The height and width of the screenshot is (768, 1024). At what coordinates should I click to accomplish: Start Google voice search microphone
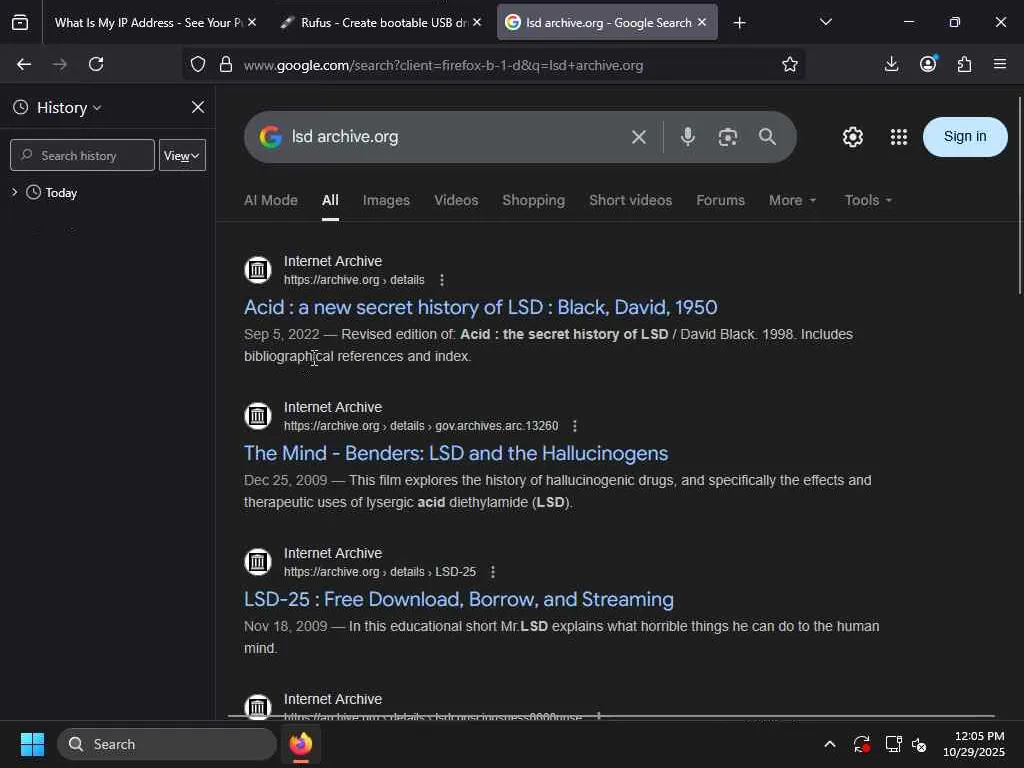(x=688, y=136)
